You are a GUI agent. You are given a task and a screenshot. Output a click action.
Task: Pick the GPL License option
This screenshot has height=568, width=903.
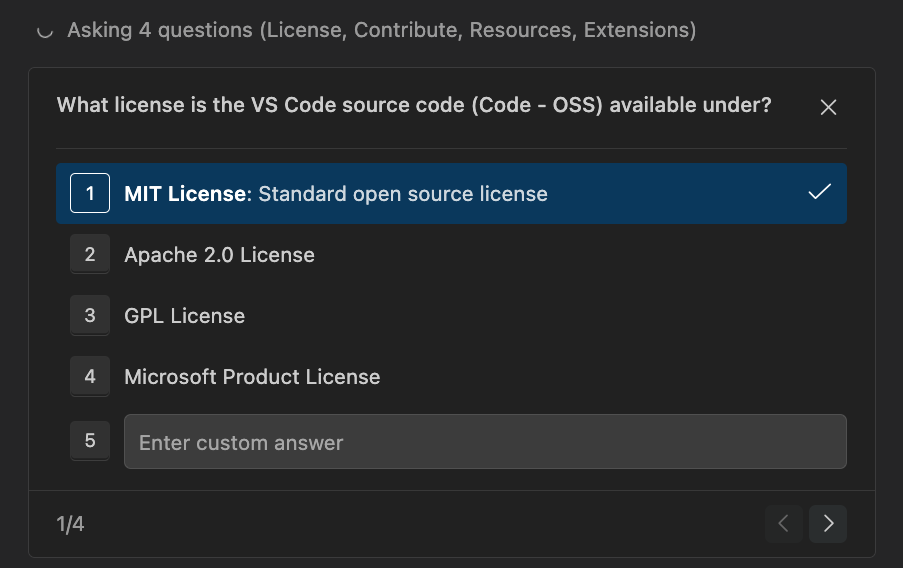tap(184, 316)
